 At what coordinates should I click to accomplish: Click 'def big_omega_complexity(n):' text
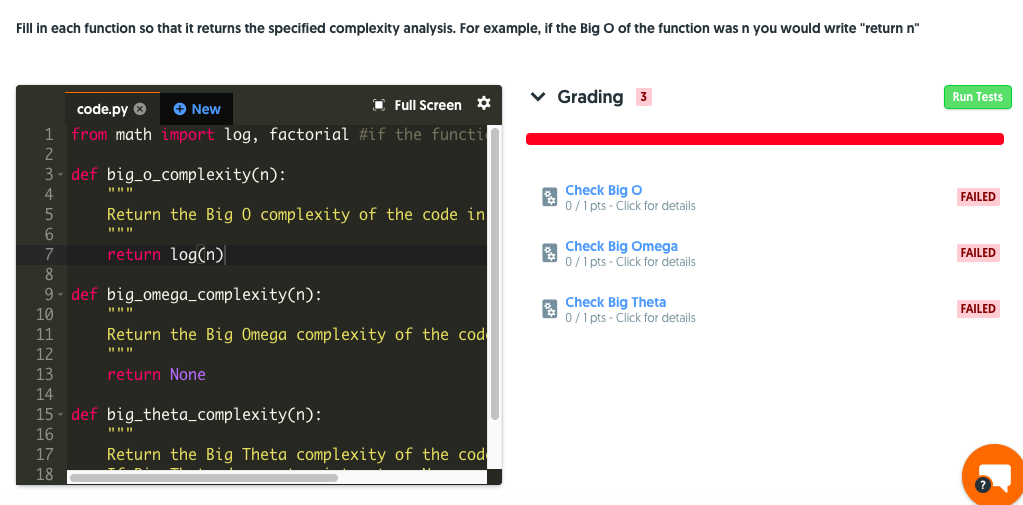[196, 294]
